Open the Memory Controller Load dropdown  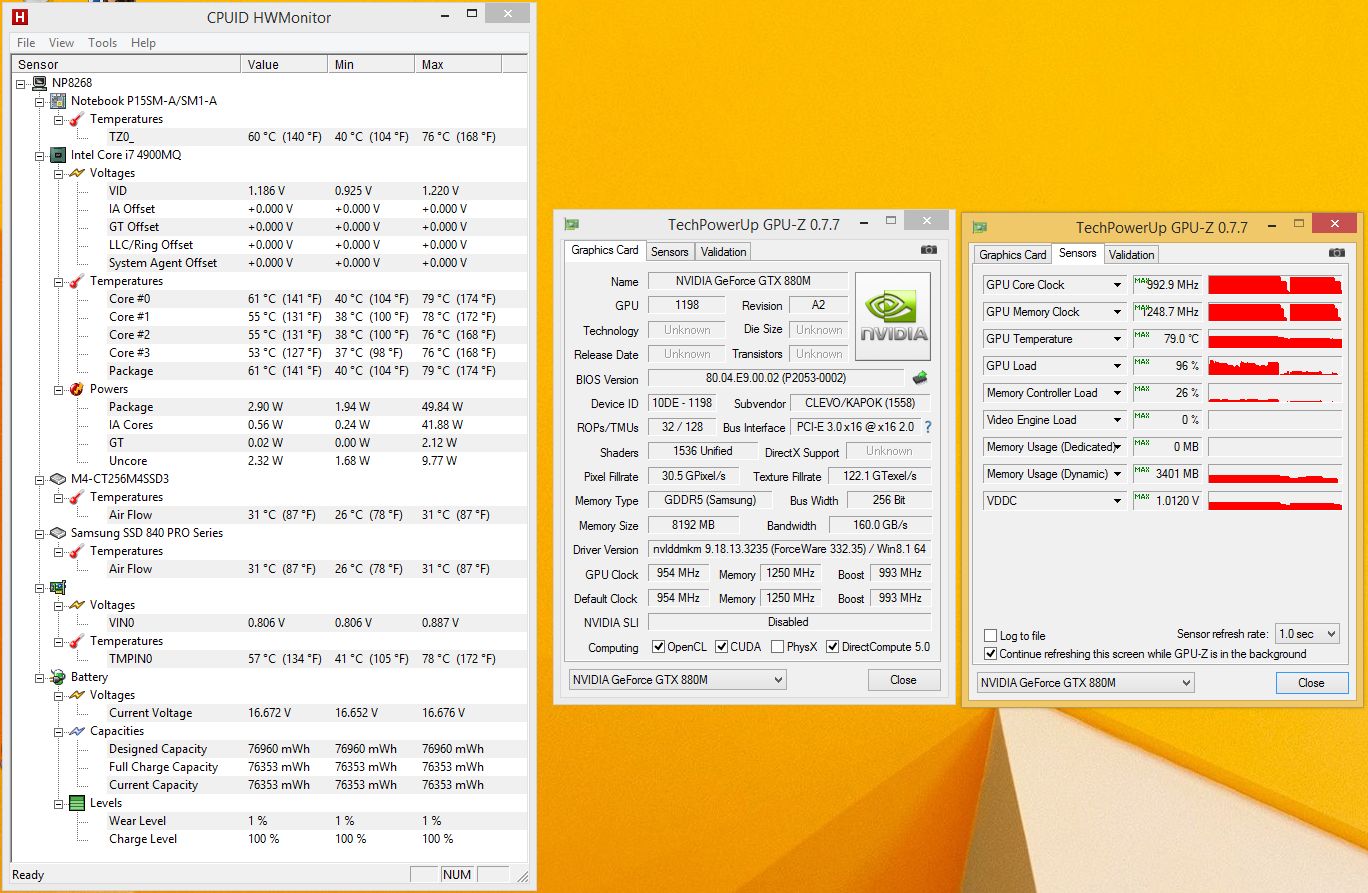tap(1117, 393)
